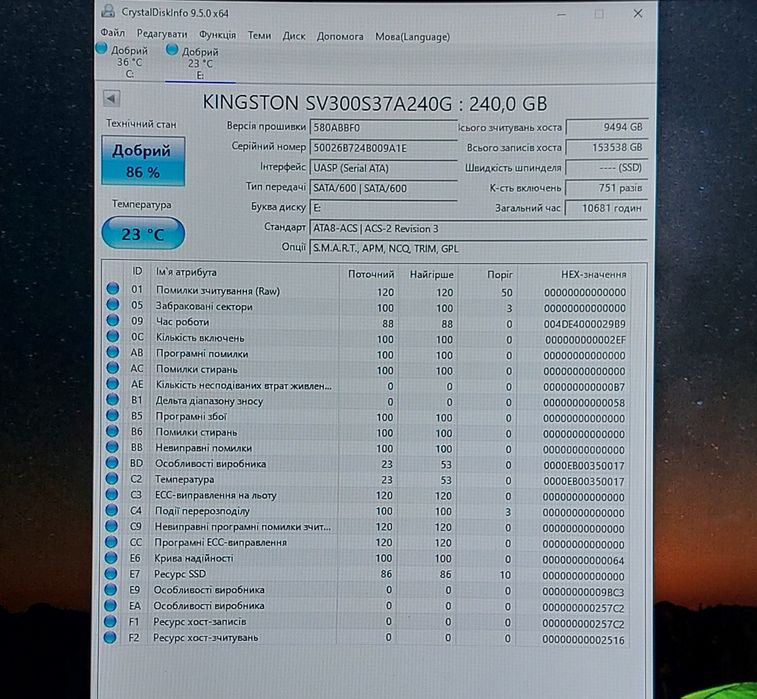Viewport: 757px width, 699px height.
Task: Click the status icon for attribute AB
Action: click(x=112, y=352)
